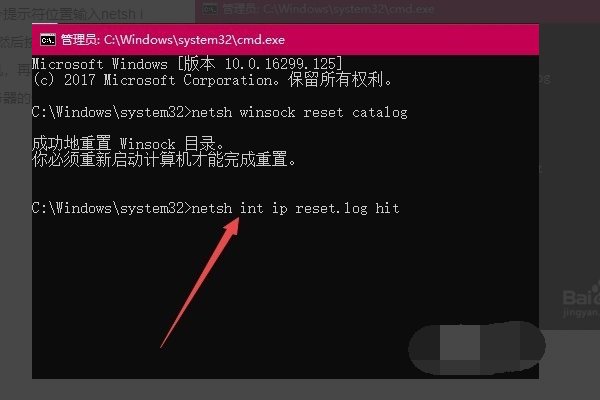Click the netsh winsock reset catalog command
The width and height of the screenshot is (600, 400).
tap(300, 113)
